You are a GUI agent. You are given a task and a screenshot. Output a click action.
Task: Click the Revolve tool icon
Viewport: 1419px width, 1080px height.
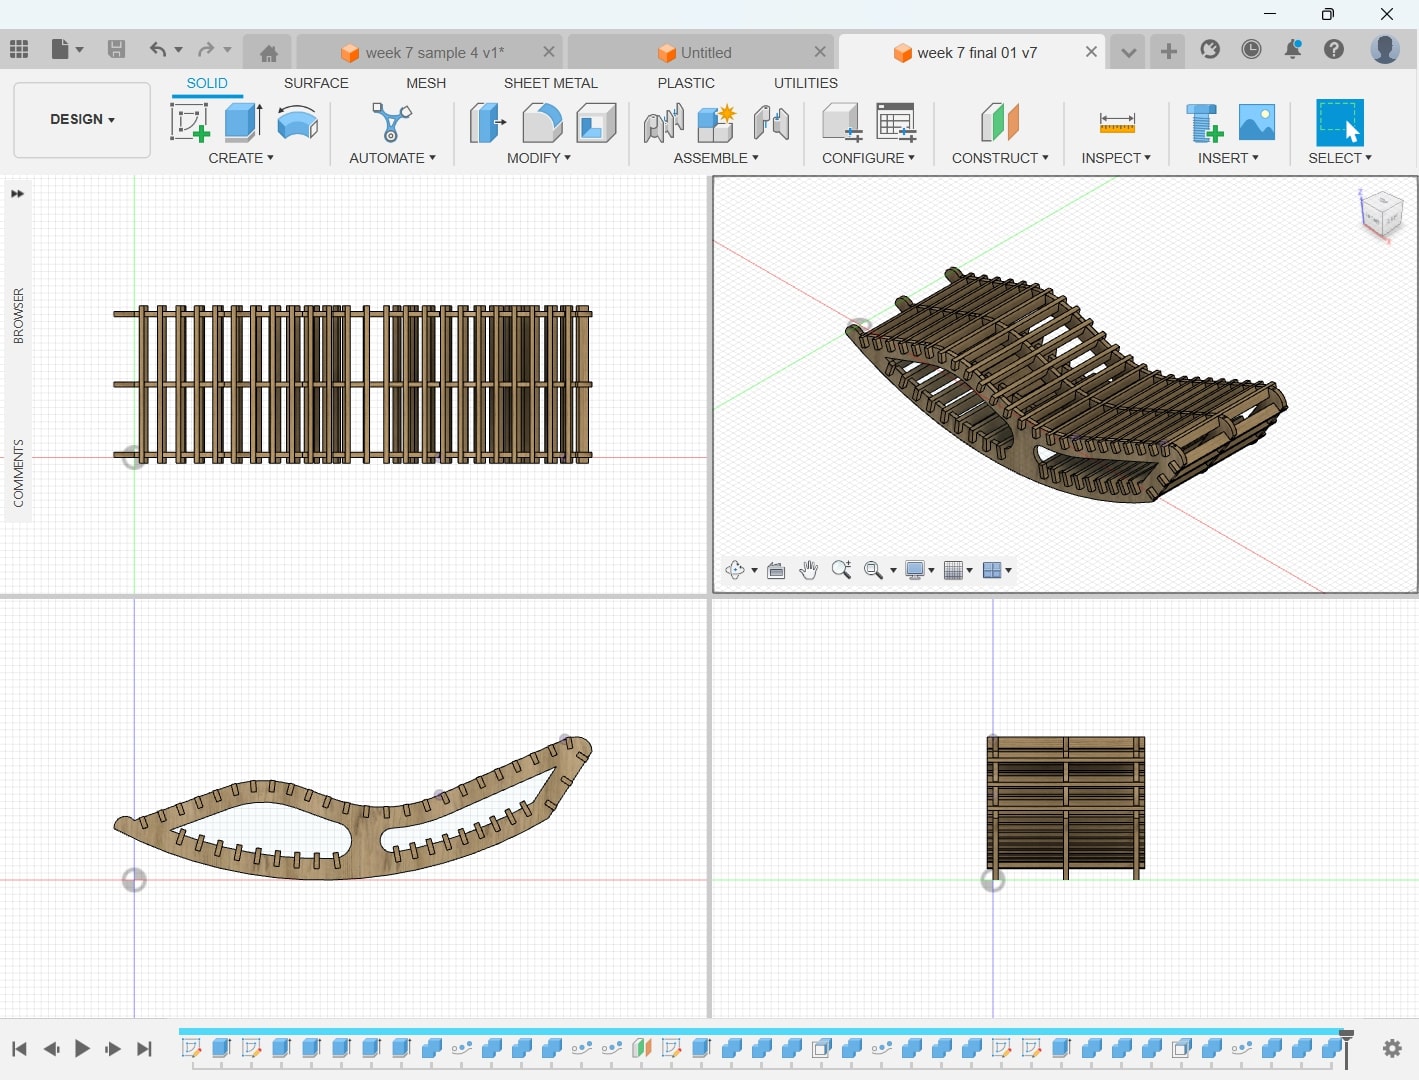coord(297,123)
